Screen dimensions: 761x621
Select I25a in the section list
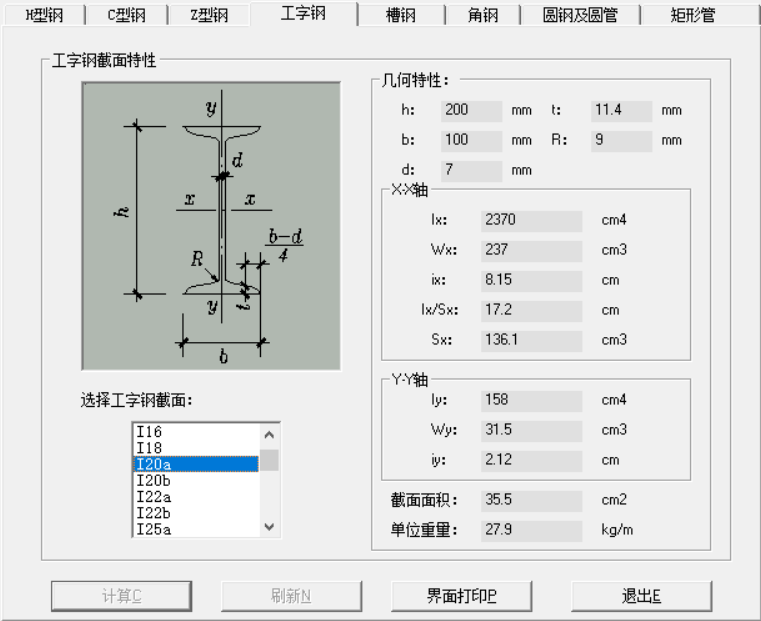click(x=196, y=529)
